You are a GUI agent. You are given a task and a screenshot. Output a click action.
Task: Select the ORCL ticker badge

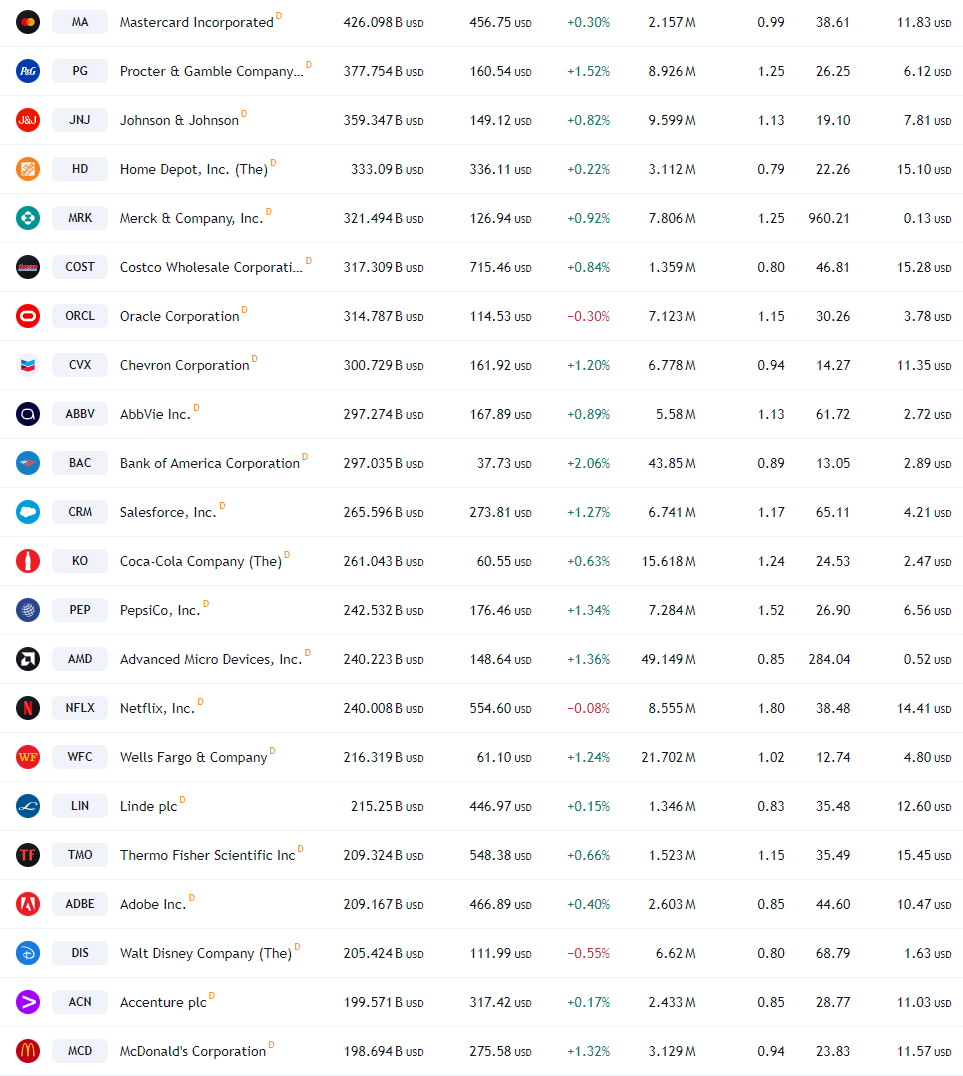(x=80, y=316)
